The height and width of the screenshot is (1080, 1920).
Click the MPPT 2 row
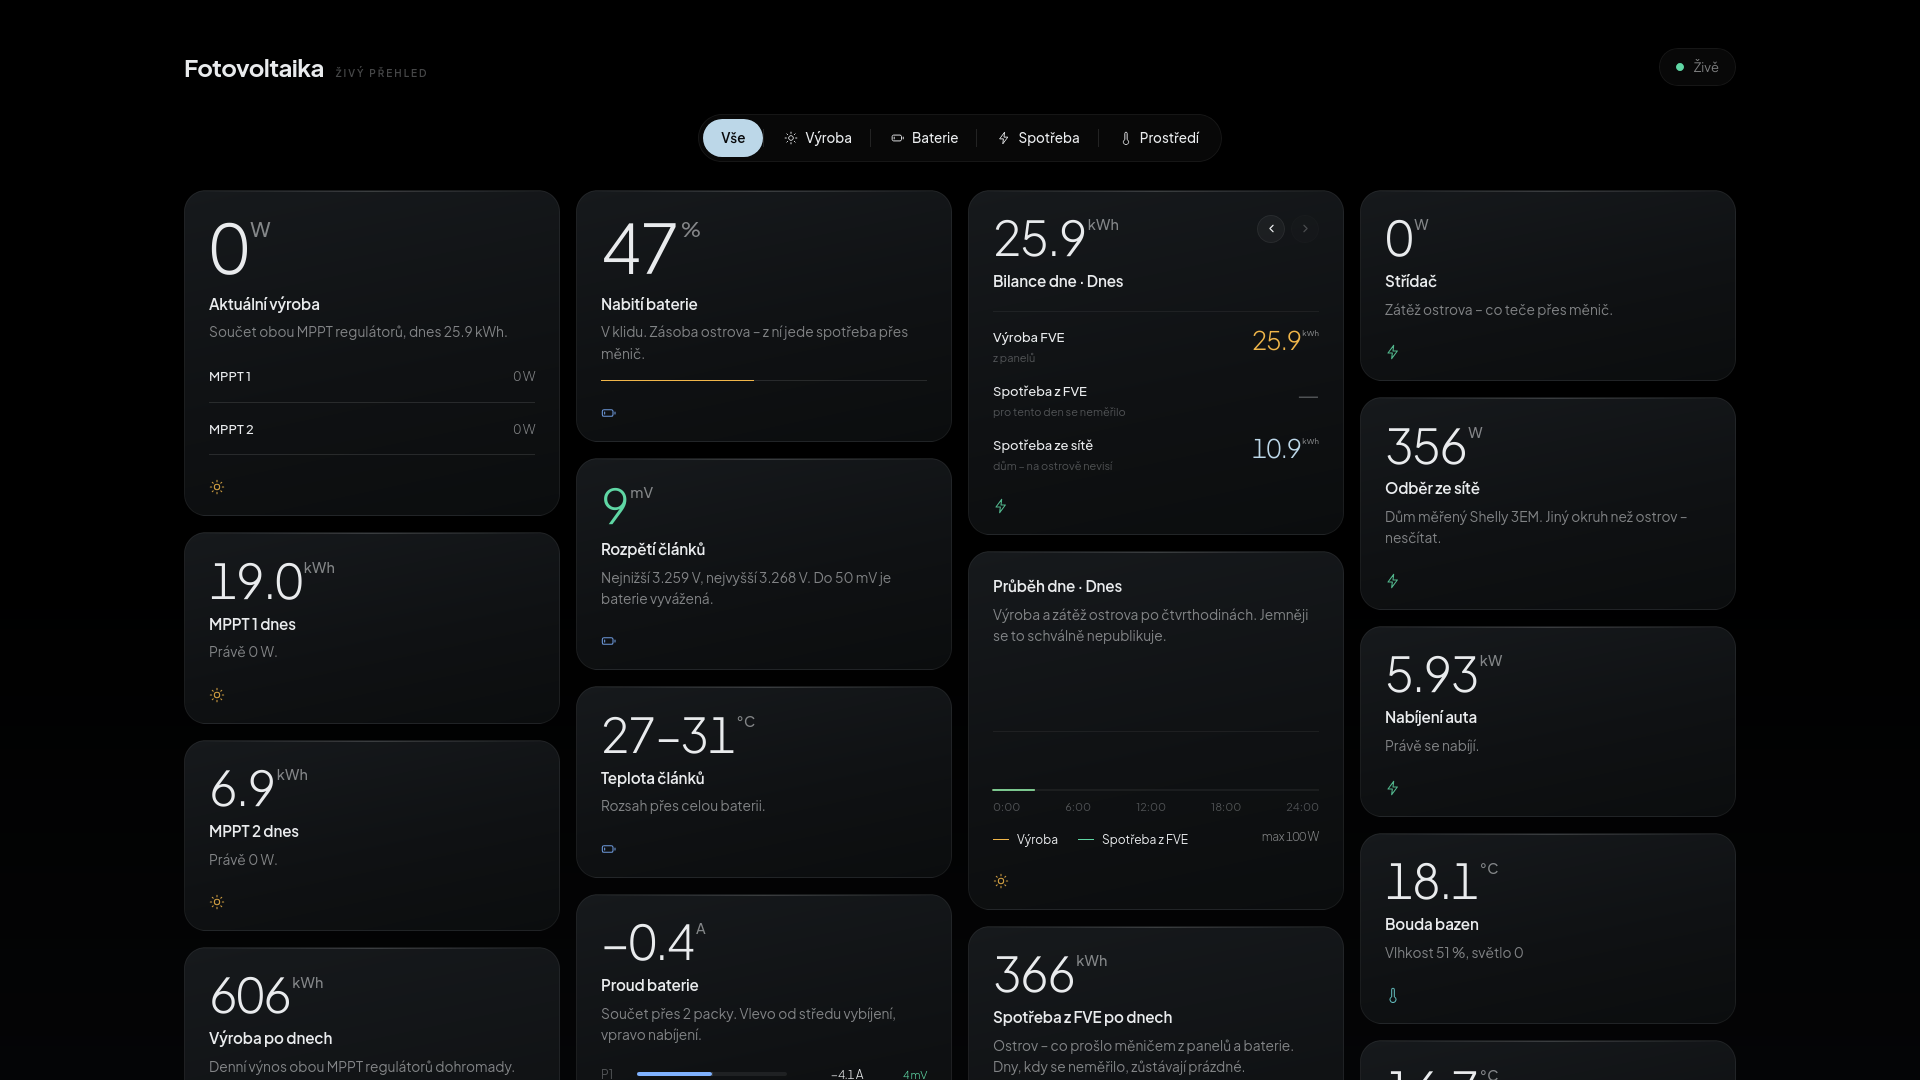(x=372, y=429)
